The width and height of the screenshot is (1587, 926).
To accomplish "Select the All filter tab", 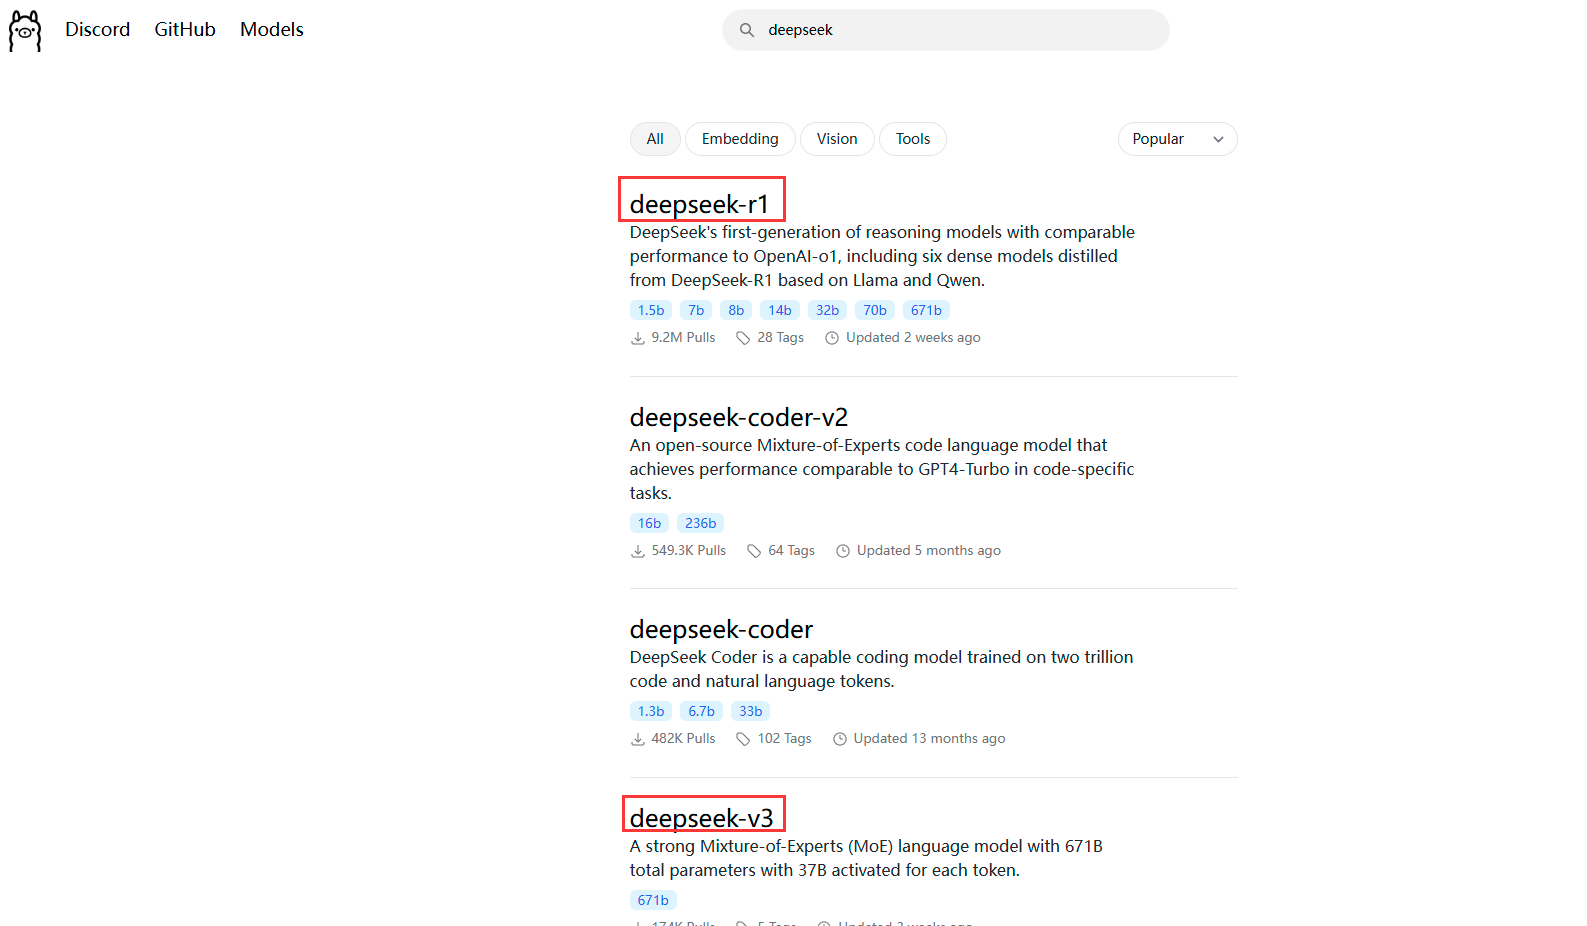I will pyautogui.click(x=655, y=139).
